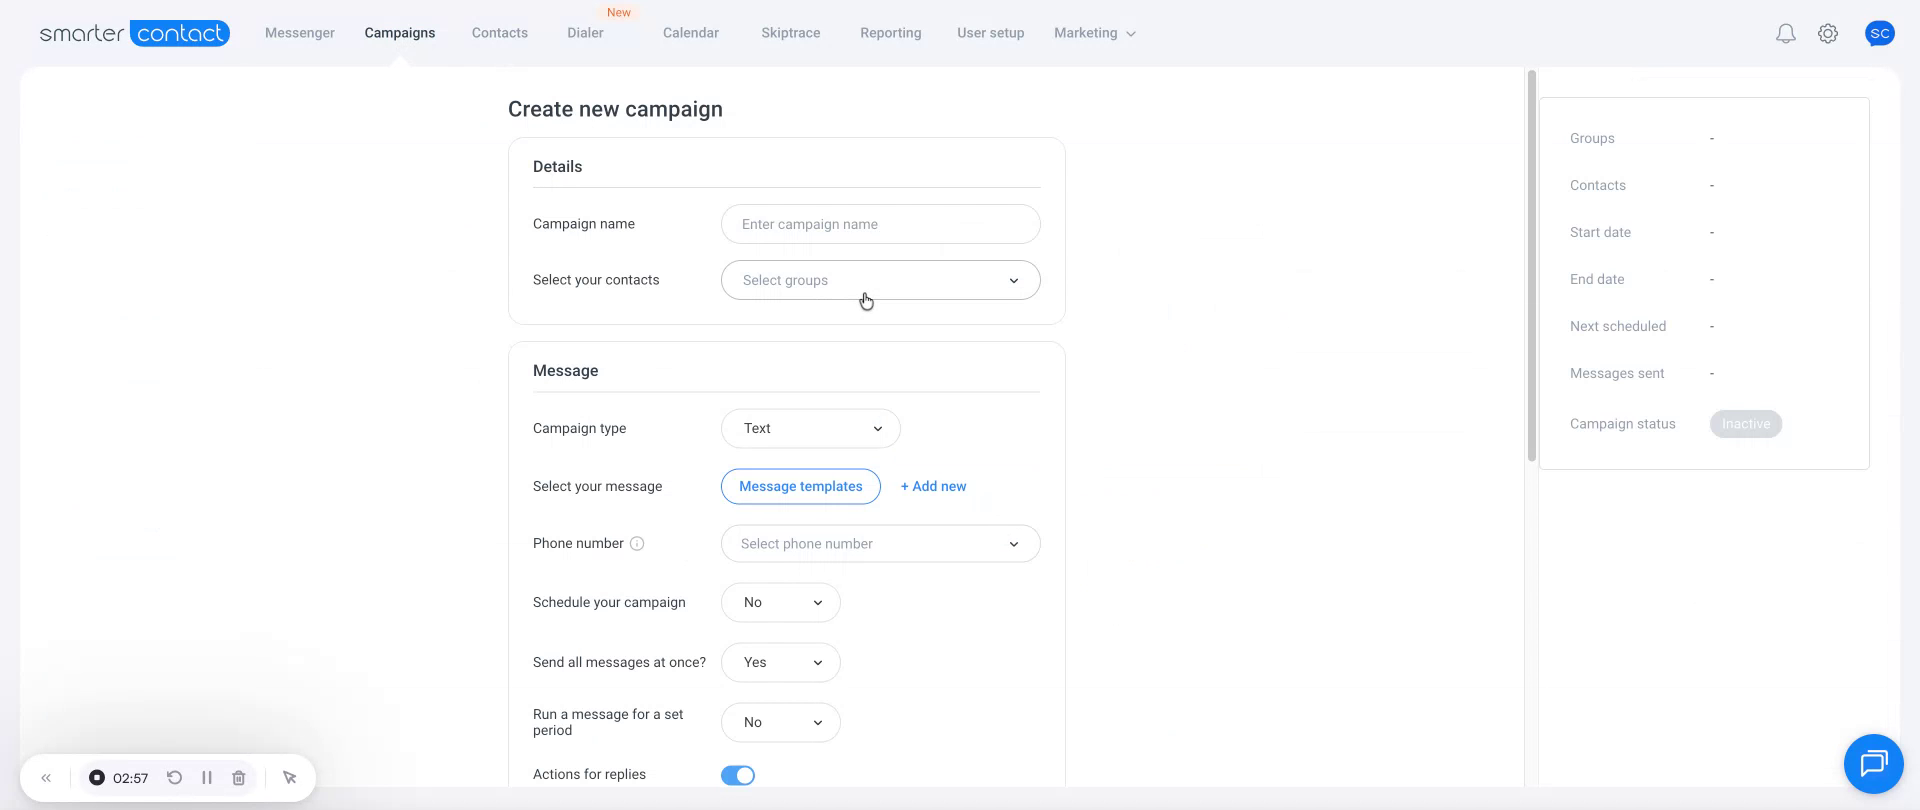Restart the recording
This screenshot has height=810, width=1920.
pyautogui.click(x=174, y=778)
